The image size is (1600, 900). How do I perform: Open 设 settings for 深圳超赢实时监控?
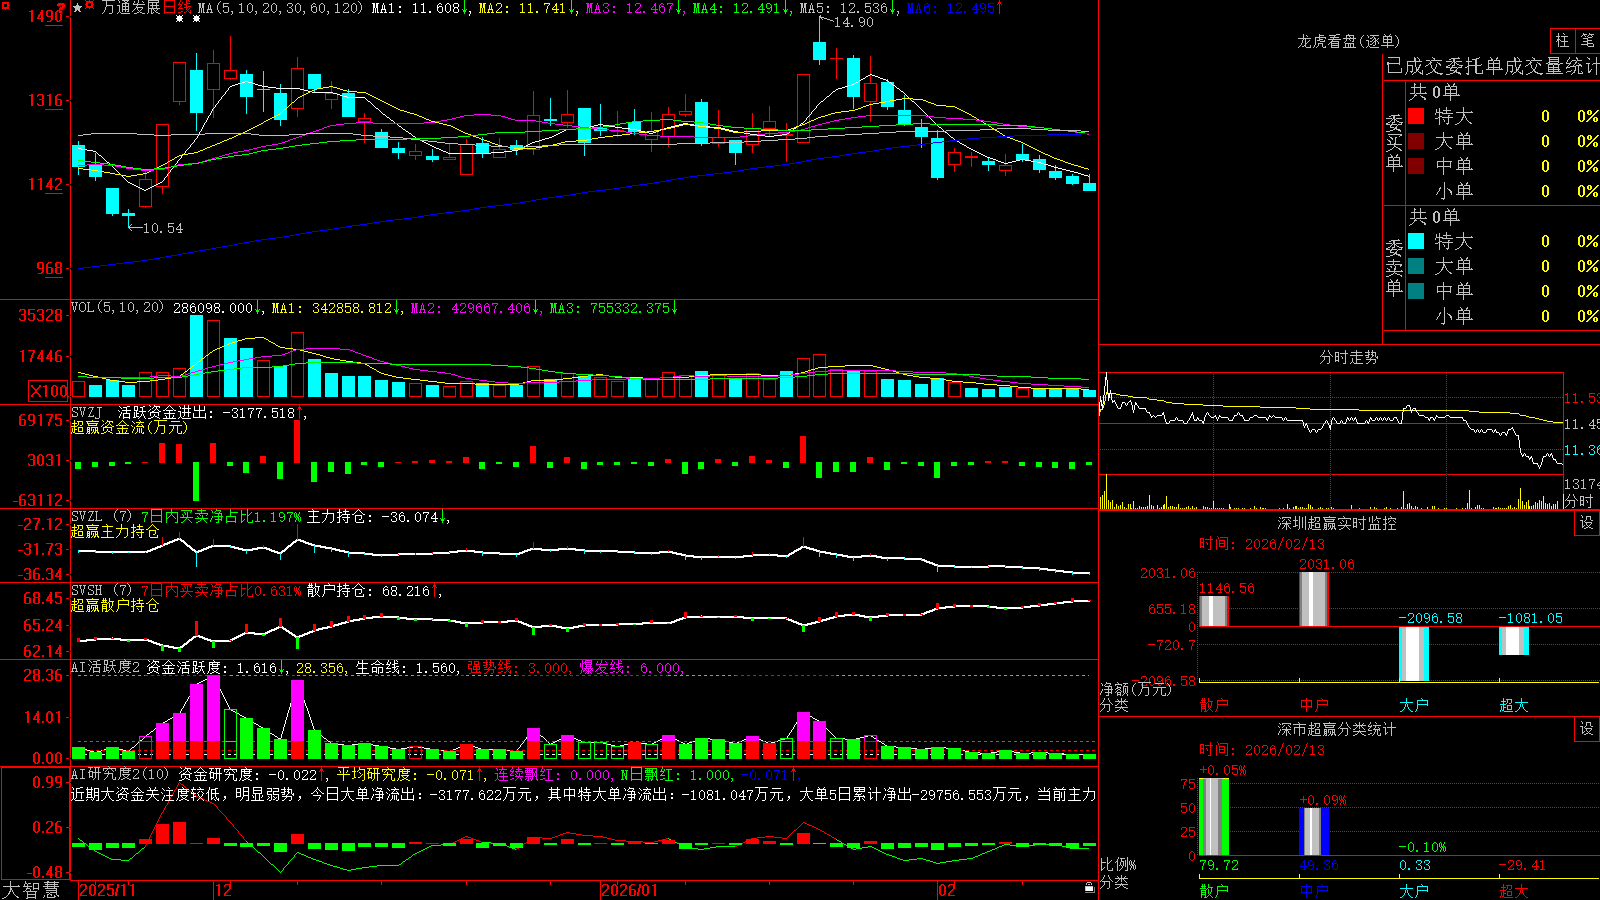(1587, 523)
